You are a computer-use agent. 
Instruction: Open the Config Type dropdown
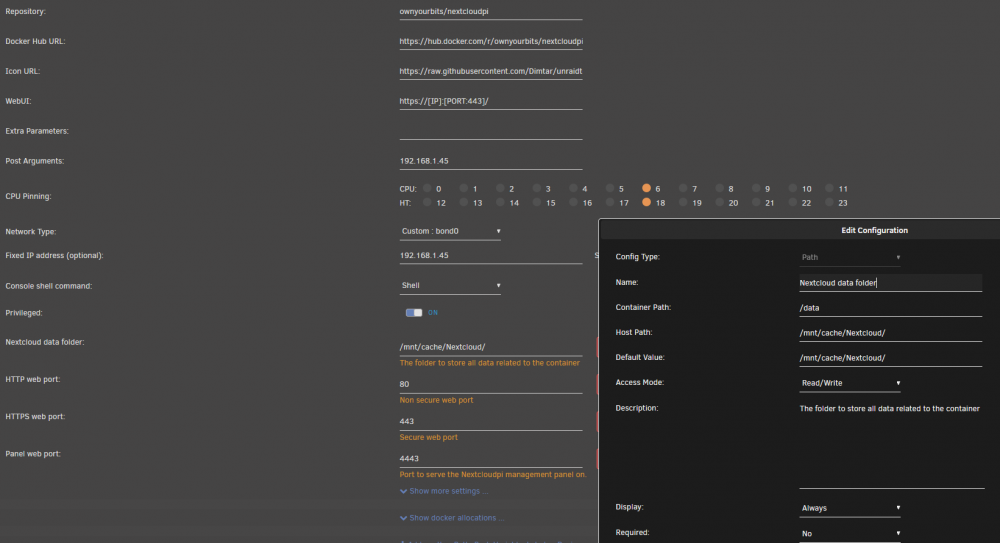point(850,257)
